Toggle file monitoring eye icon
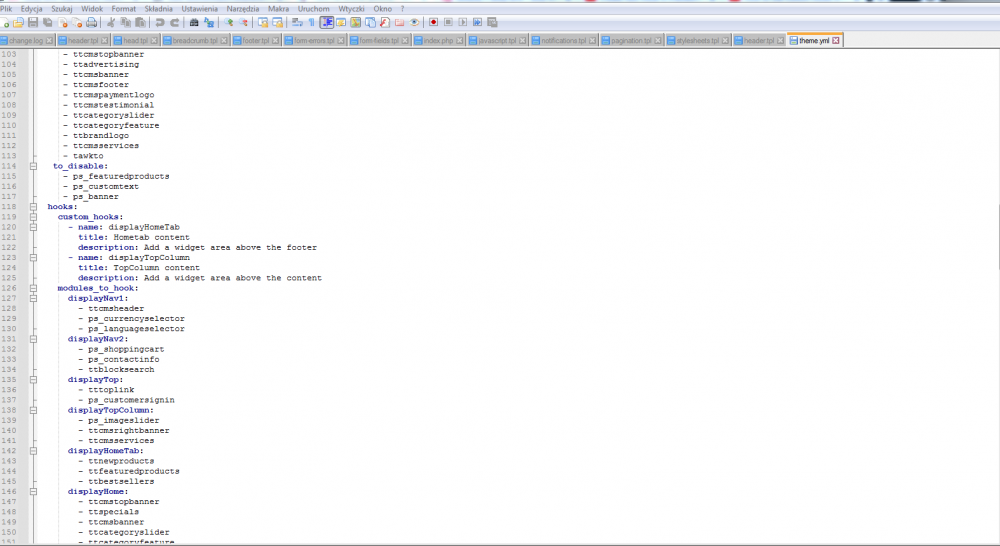This screenshot has width=1000, height=546. pyautogui.click(x=414, y=22)
